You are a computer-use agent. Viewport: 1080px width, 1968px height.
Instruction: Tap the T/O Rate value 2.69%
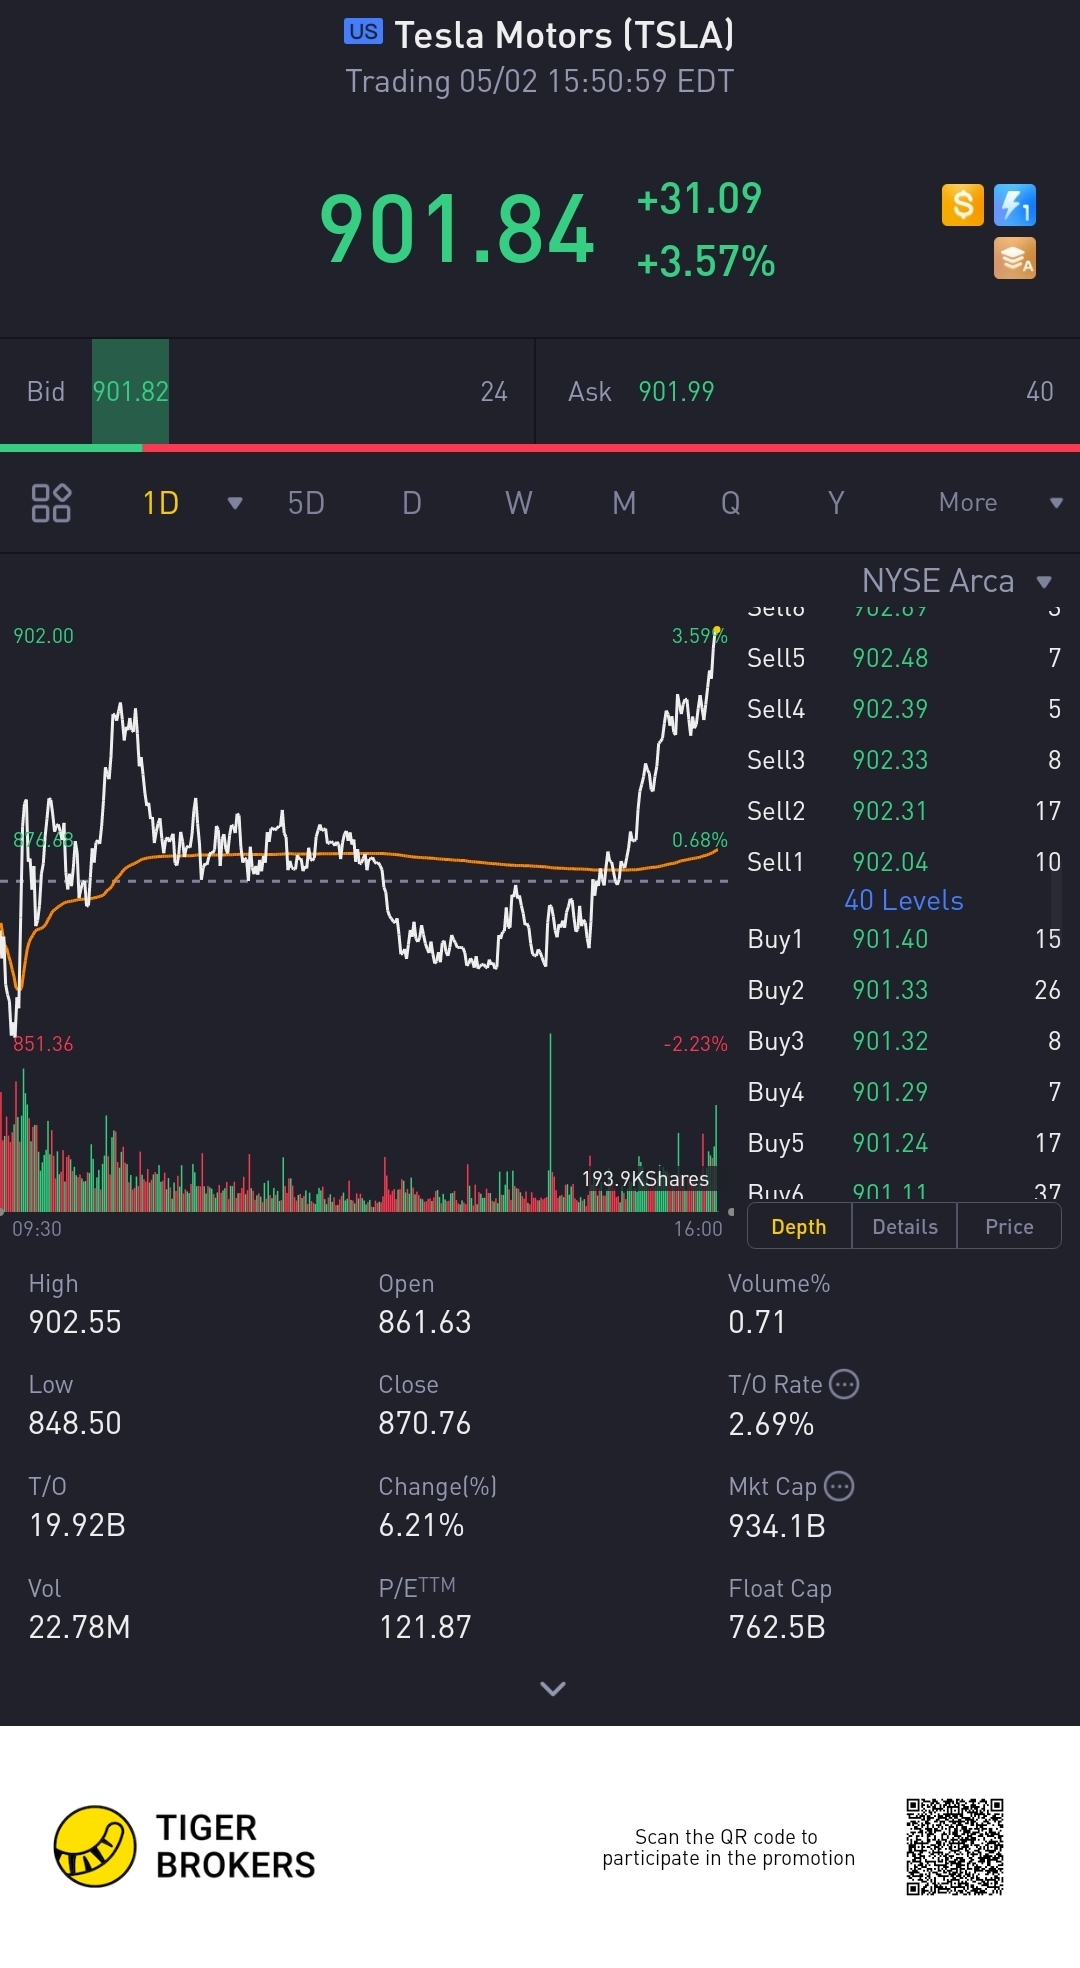pyautogui.click(x=771, y=1424)
